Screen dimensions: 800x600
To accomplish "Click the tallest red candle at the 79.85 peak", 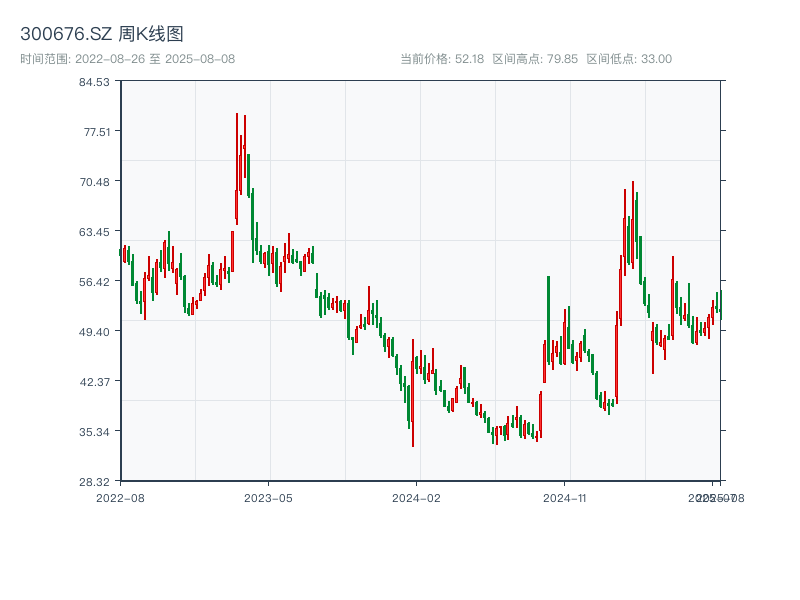I will coord(237,169).
